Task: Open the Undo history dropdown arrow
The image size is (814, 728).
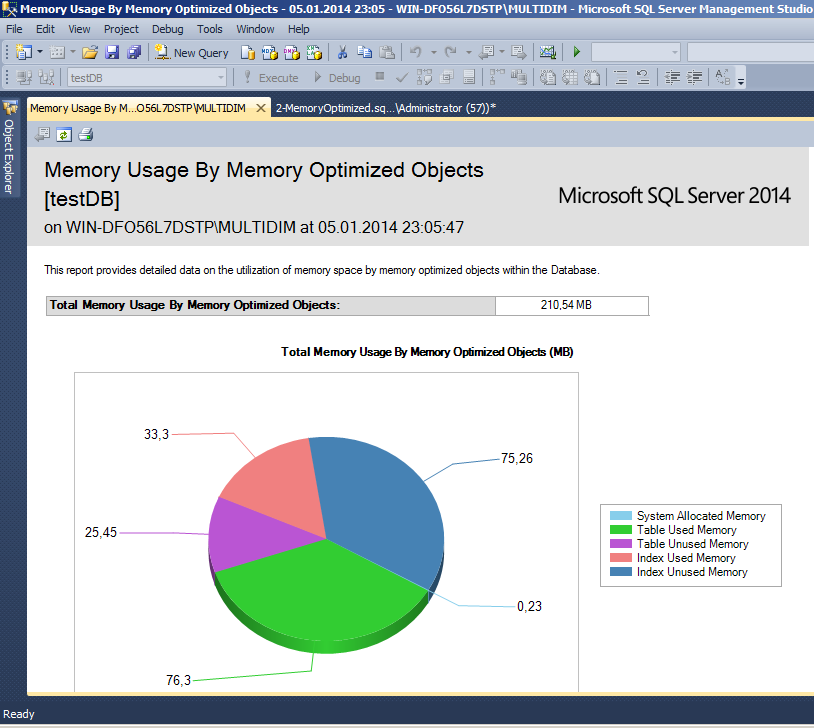Action: click(433, 52)
